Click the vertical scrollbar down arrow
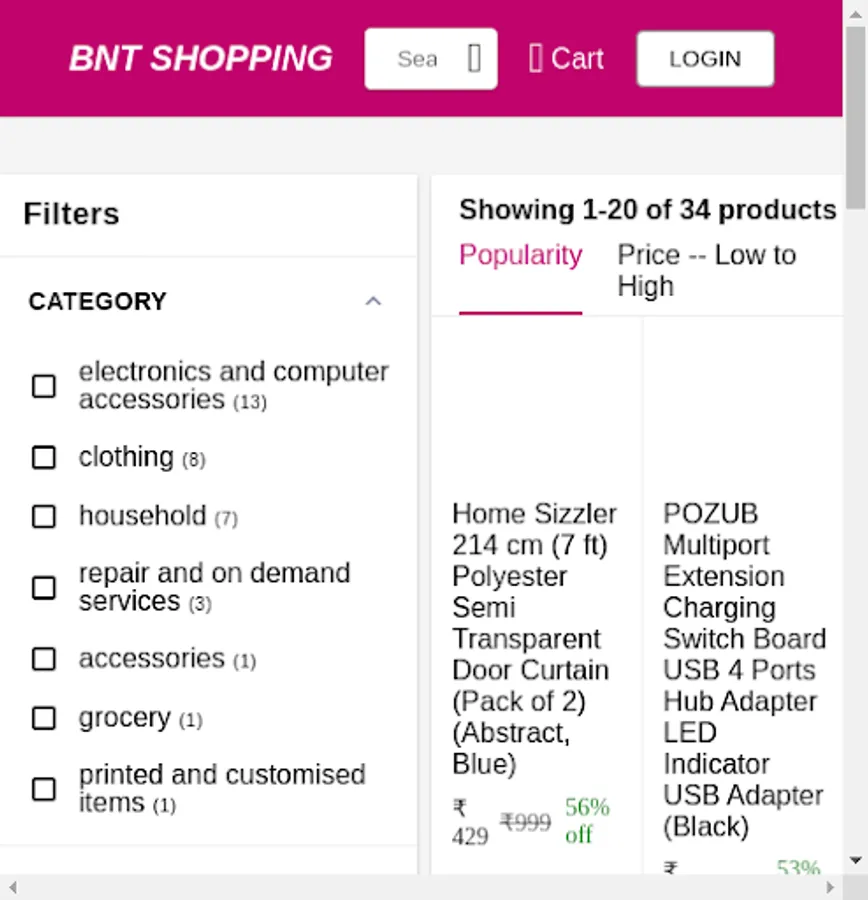Image resolution: width=868 pixels, height=900 pixels. [x=856, y=861]
